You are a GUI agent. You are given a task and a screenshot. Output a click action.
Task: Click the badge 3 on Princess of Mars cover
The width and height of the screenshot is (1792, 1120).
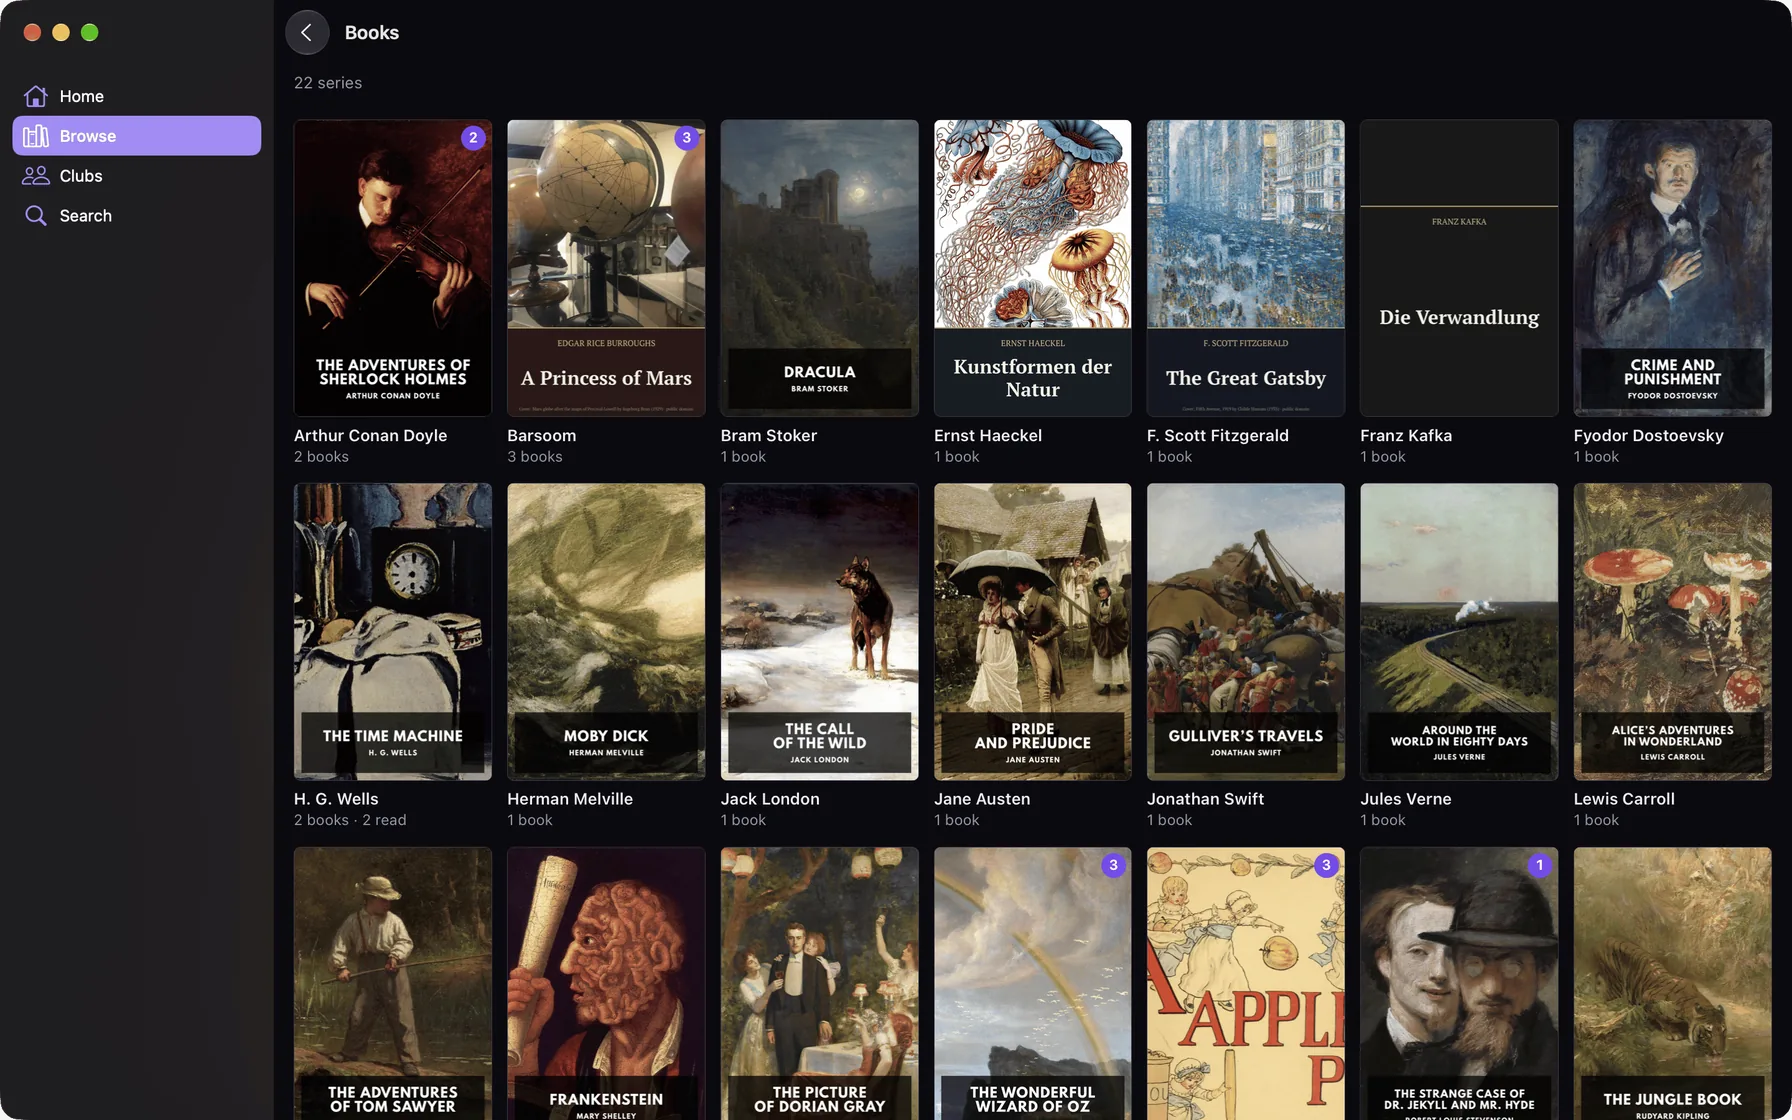(x=686, y=138)
